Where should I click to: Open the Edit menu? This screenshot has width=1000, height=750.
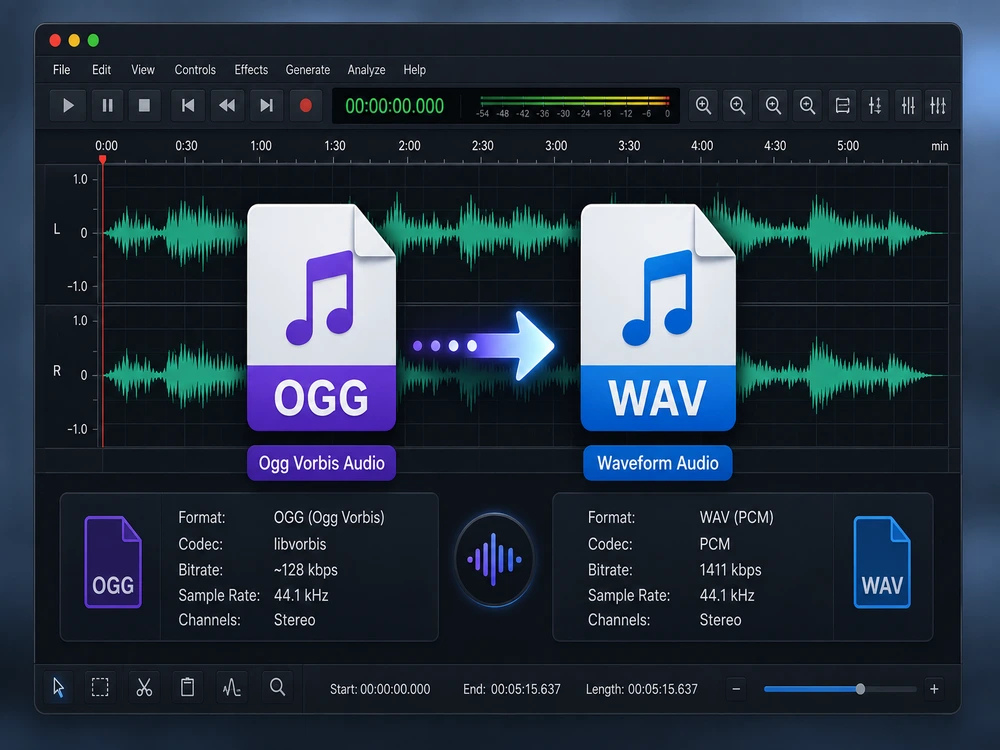101,70
